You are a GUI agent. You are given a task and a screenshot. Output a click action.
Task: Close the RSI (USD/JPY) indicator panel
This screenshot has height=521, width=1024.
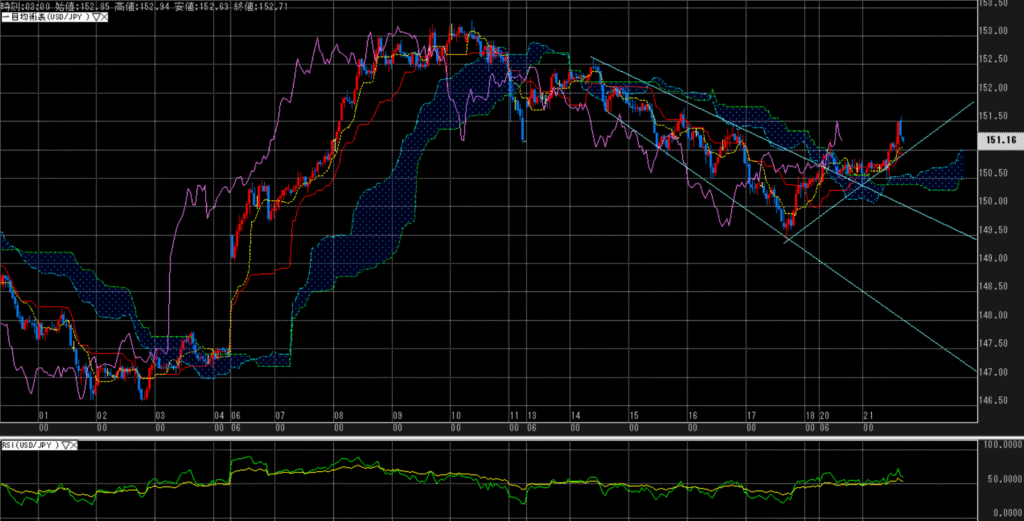pos(75,444)
